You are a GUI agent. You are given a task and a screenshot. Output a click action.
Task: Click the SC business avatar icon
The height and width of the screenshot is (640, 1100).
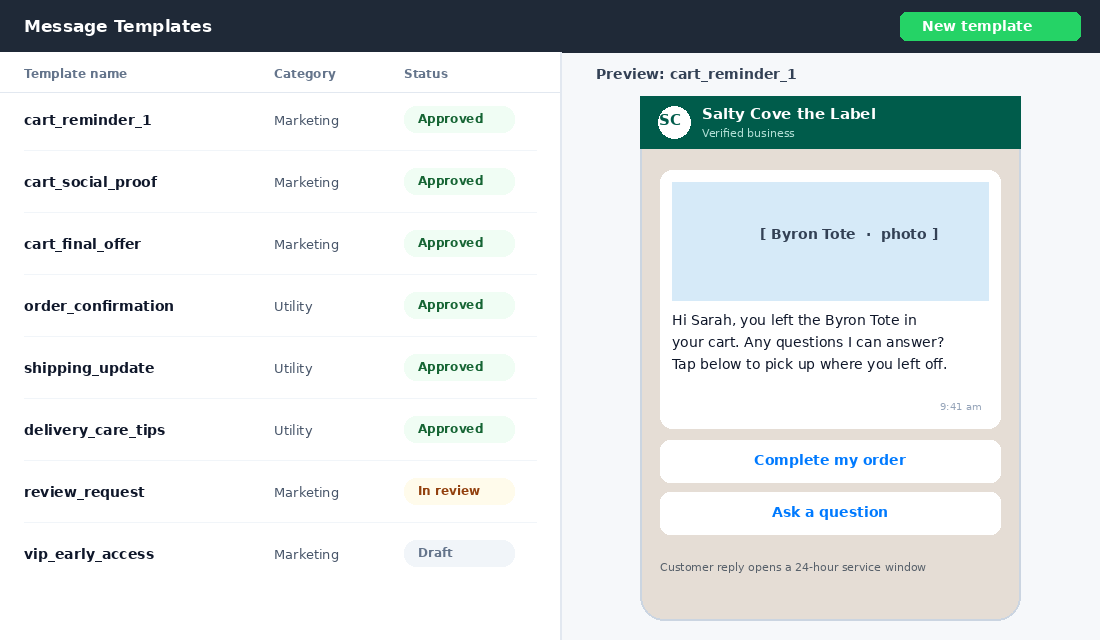click(673, 122)
